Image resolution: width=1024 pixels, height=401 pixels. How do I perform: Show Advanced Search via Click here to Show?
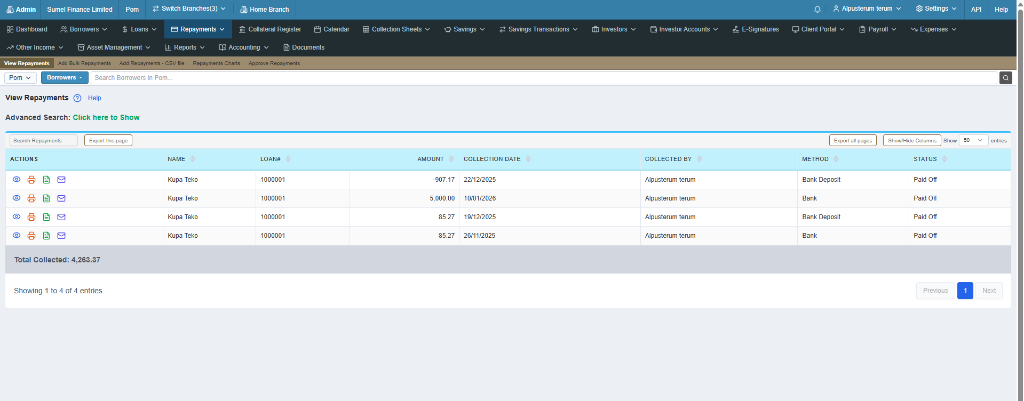[106, 118]
